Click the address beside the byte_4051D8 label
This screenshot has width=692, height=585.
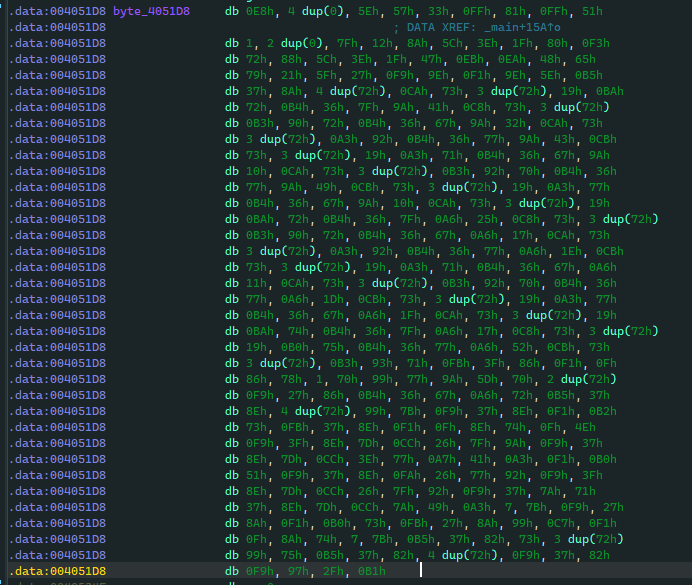tap(57, 11)
